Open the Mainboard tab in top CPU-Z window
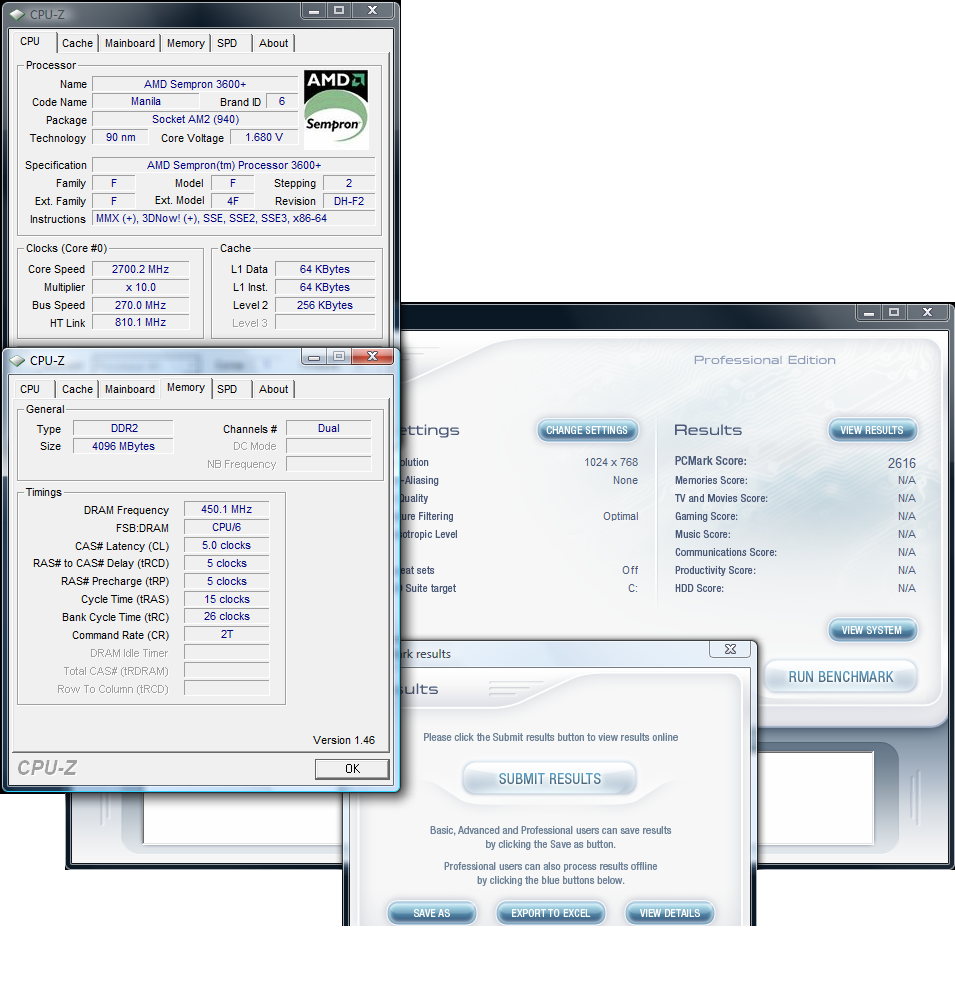Viewport: 955px width, 996px height. 130,43
